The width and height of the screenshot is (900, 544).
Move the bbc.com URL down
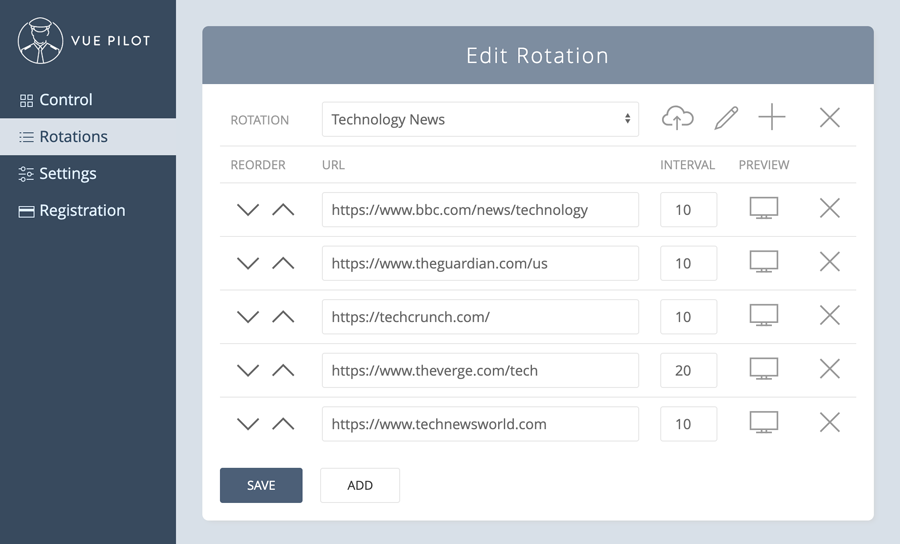pos(248,210)
